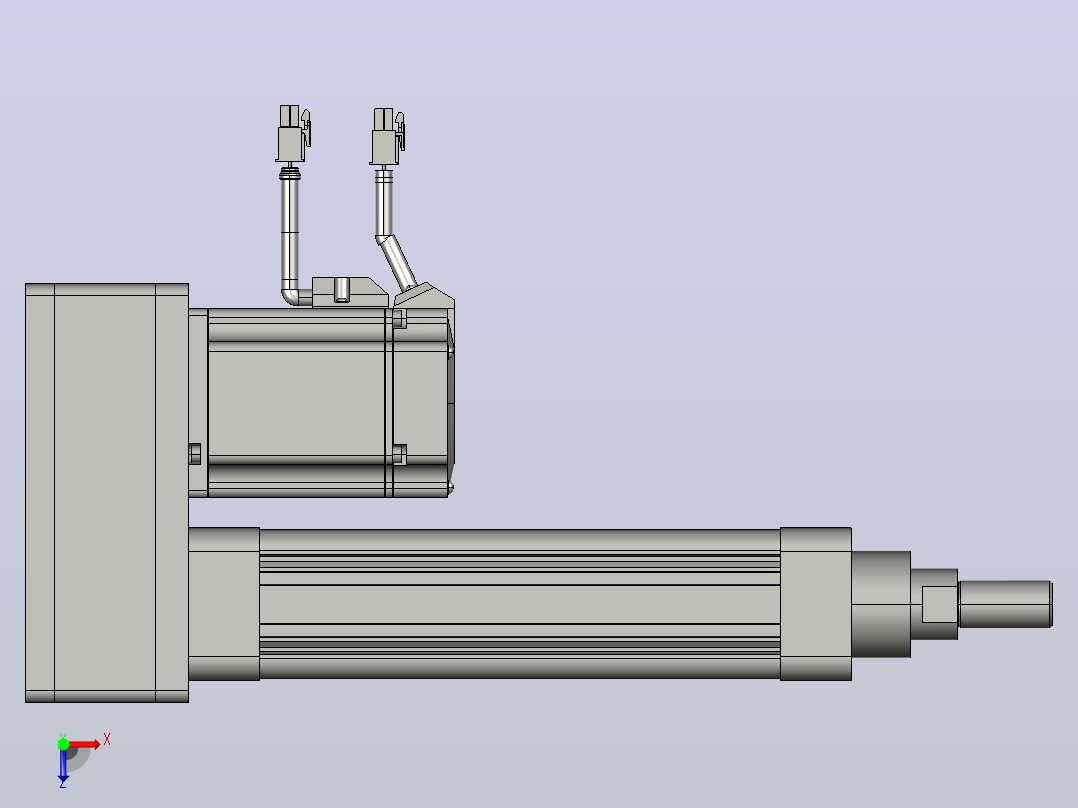Click the green Y axis dot on triad
The image size is (1078, 808).
click(x=63, y=744)
